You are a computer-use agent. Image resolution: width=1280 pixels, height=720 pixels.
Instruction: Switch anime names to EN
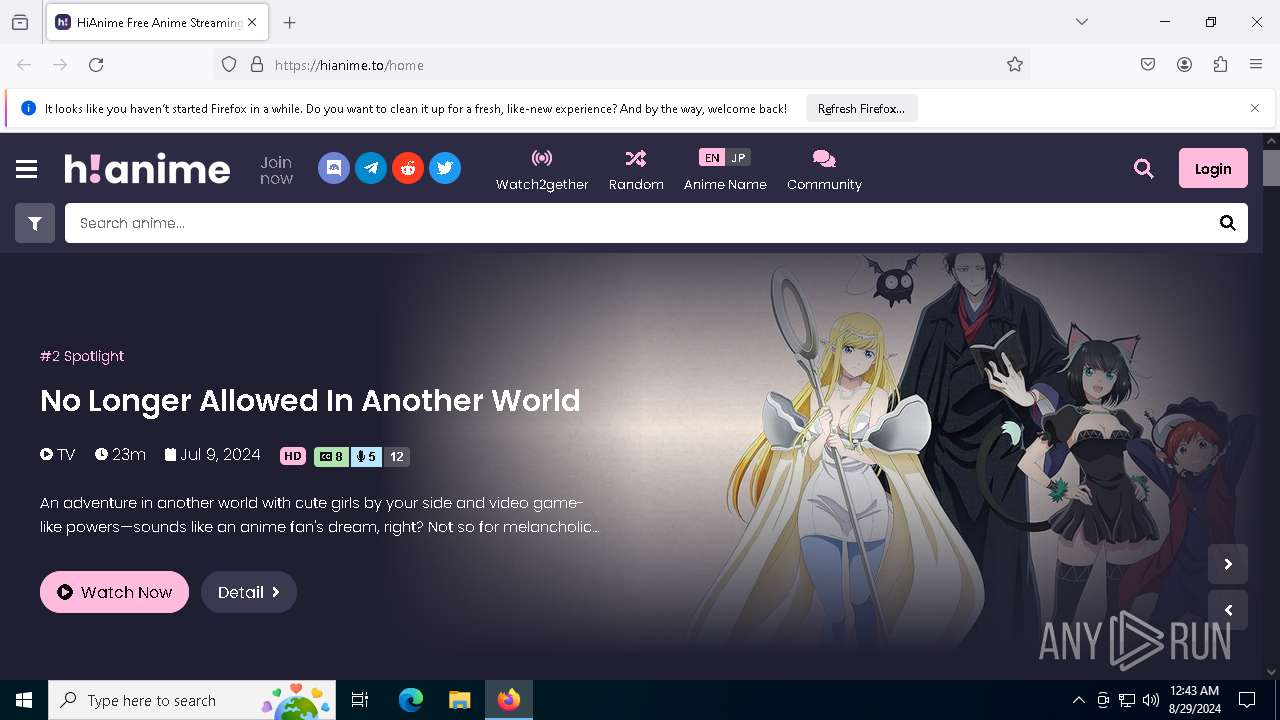(x=712, y=158)
